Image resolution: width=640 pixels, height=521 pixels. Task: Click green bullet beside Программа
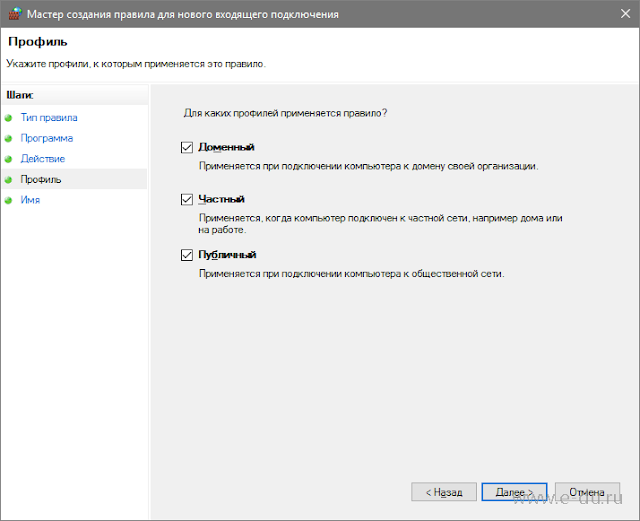coord(10,138)
